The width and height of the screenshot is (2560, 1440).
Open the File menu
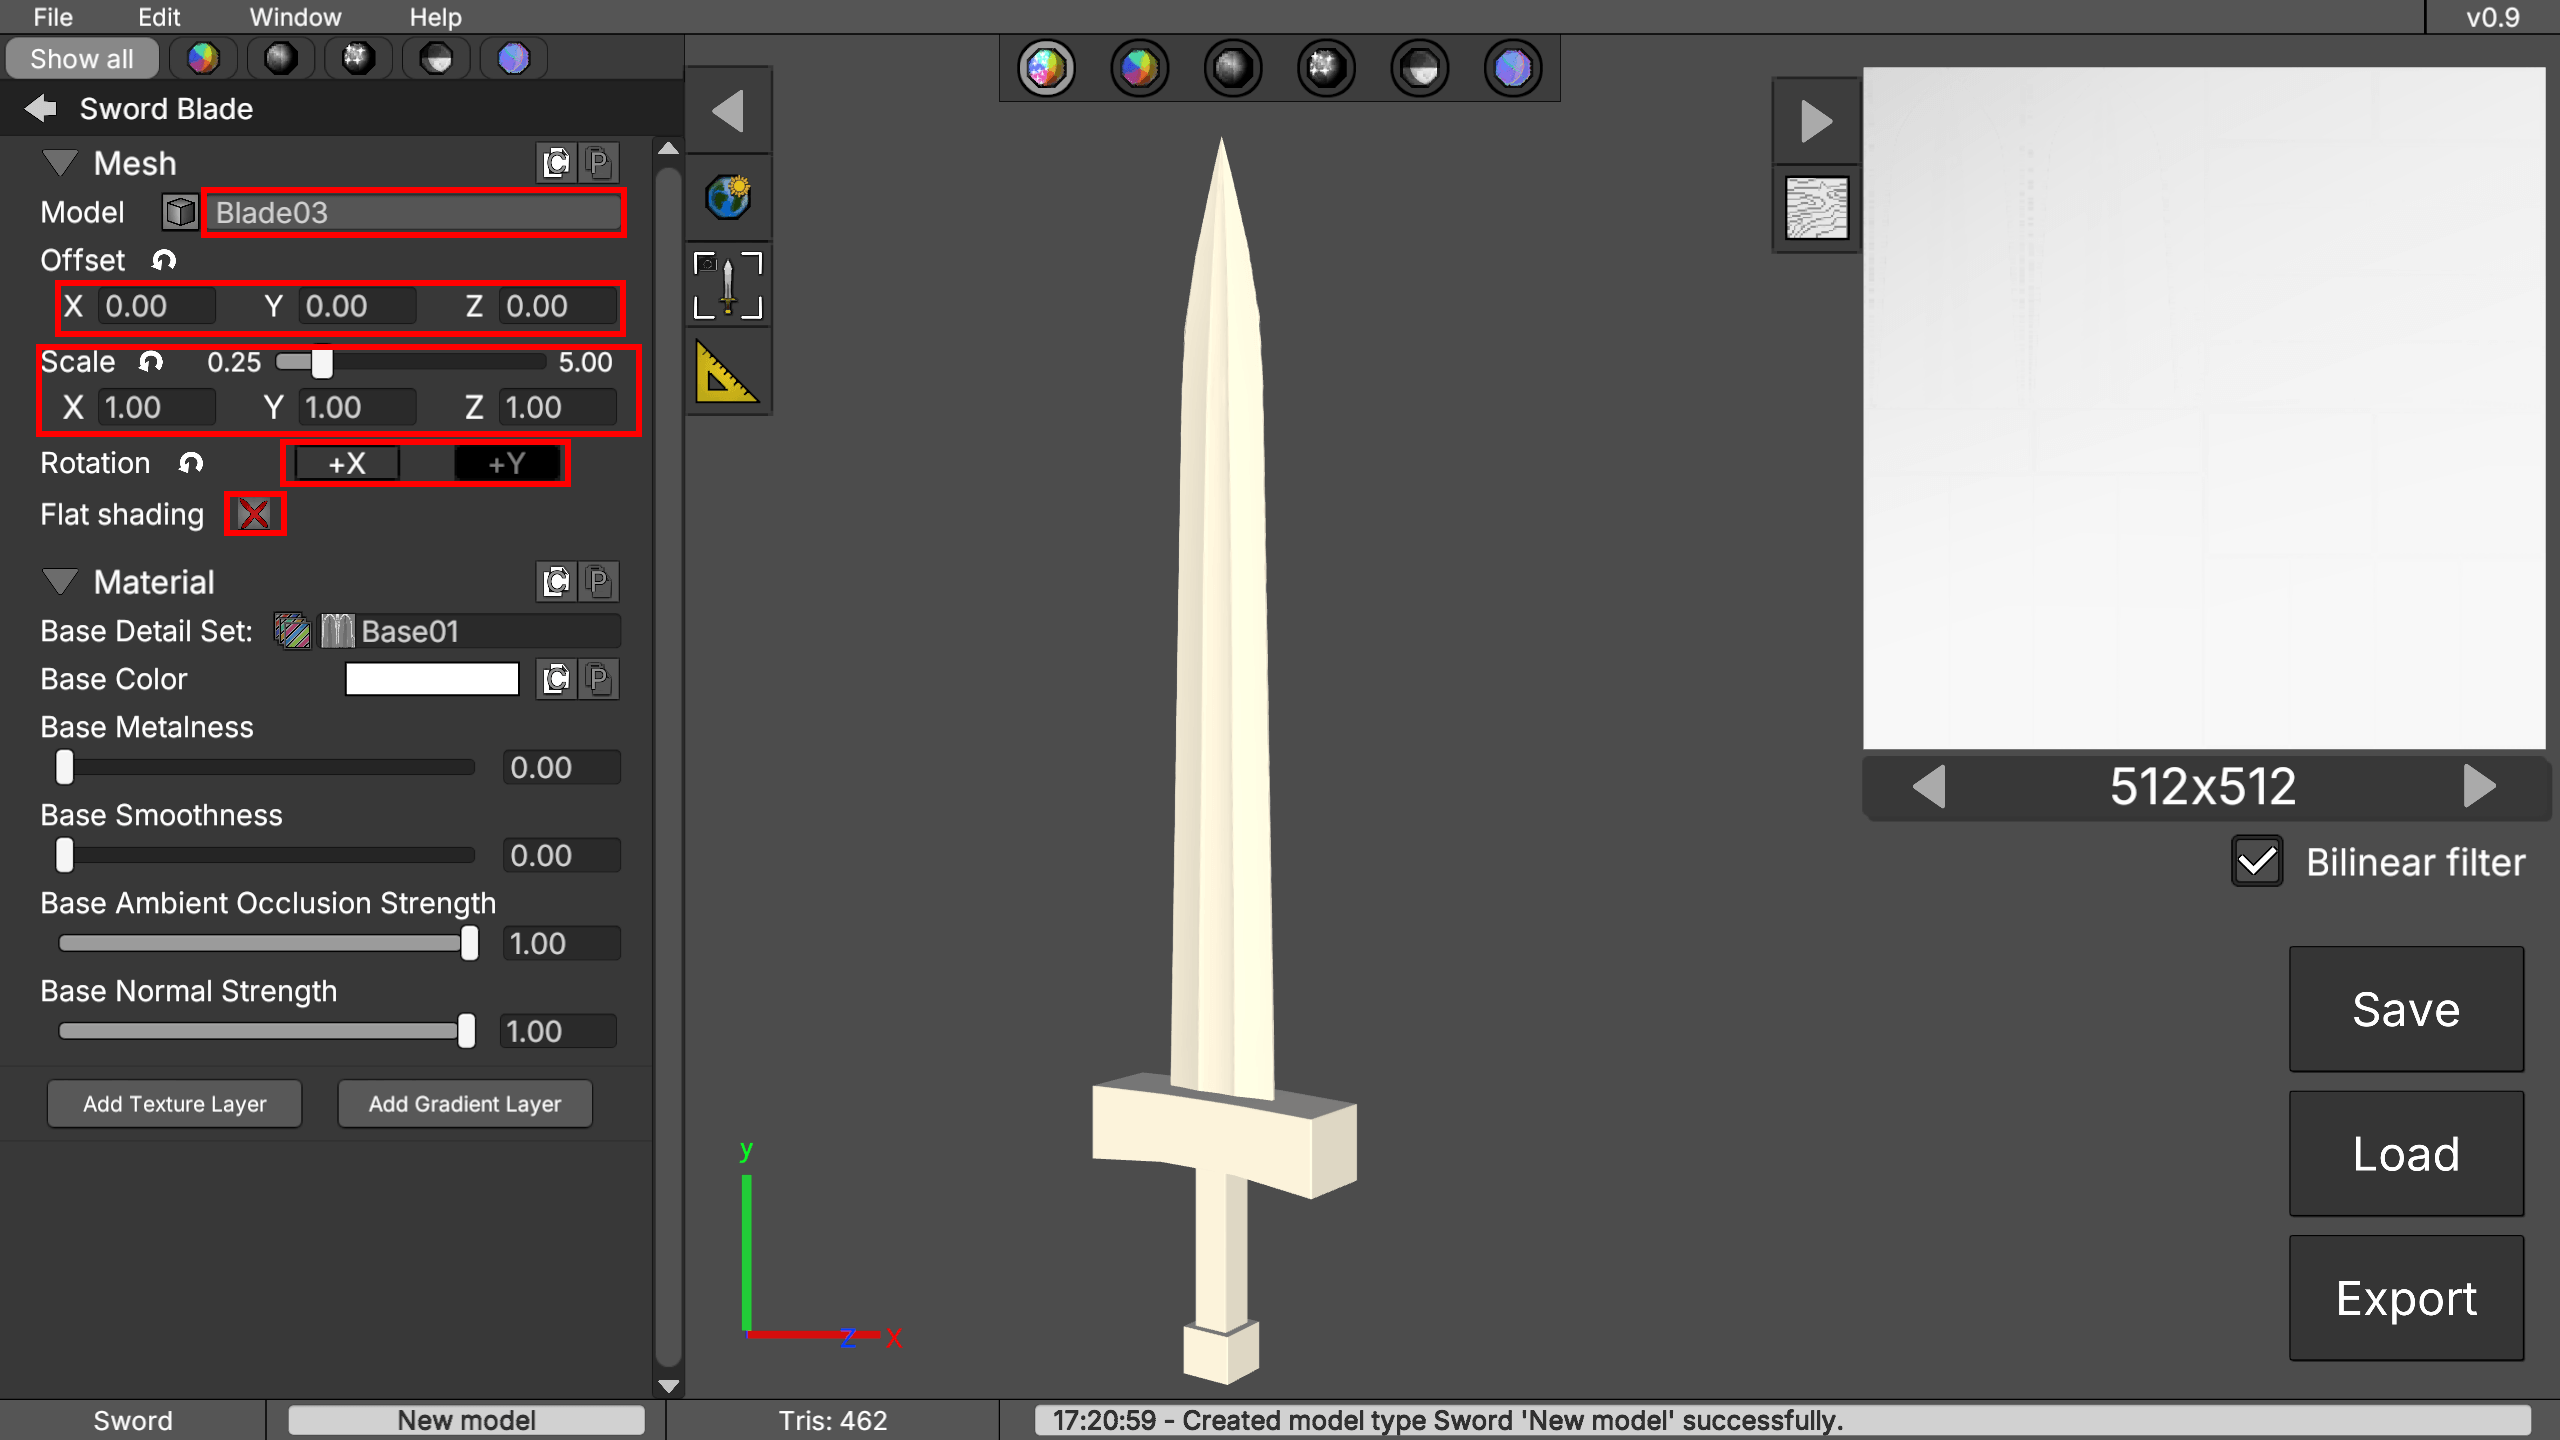point(53,17)
